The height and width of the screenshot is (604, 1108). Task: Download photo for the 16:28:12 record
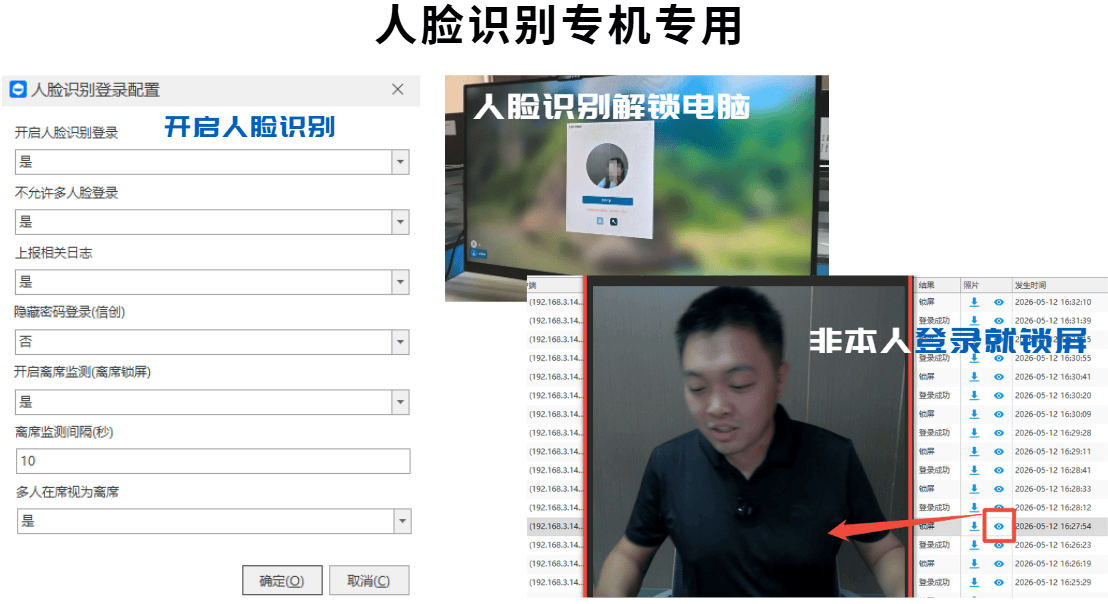point(974,507)
